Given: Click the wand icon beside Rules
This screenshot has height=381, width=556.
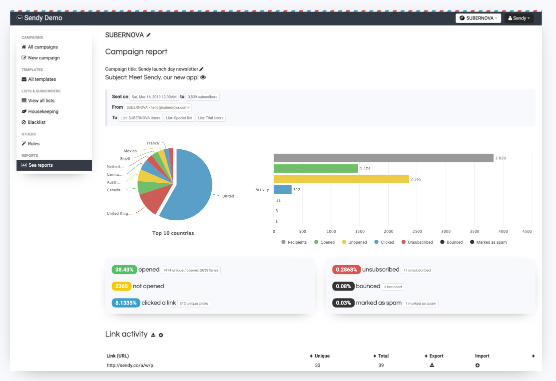Looking at the screenshot, I should (x=24, y=144).
